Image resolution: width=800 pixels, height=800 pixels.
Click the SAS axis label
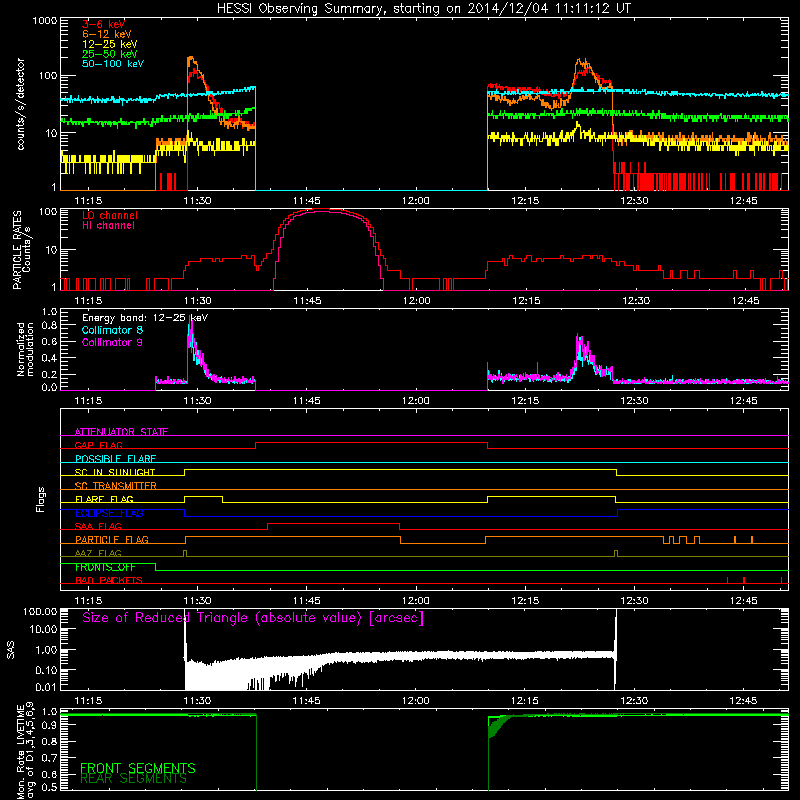[x=11, y=649]
